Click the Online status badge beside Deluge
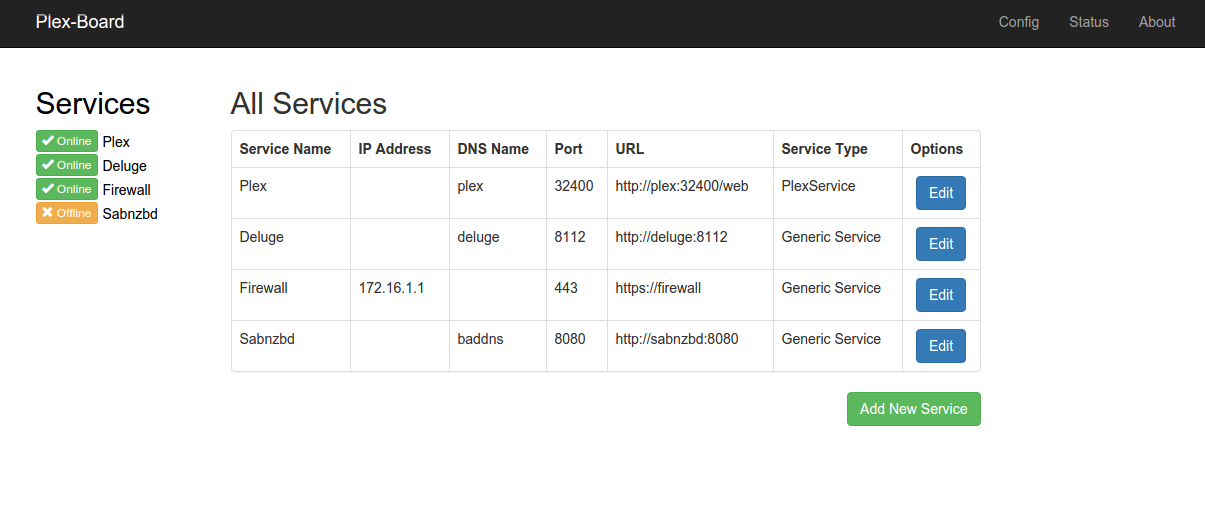Screen dimensions: 1205x509 click(x=67, y=165)
